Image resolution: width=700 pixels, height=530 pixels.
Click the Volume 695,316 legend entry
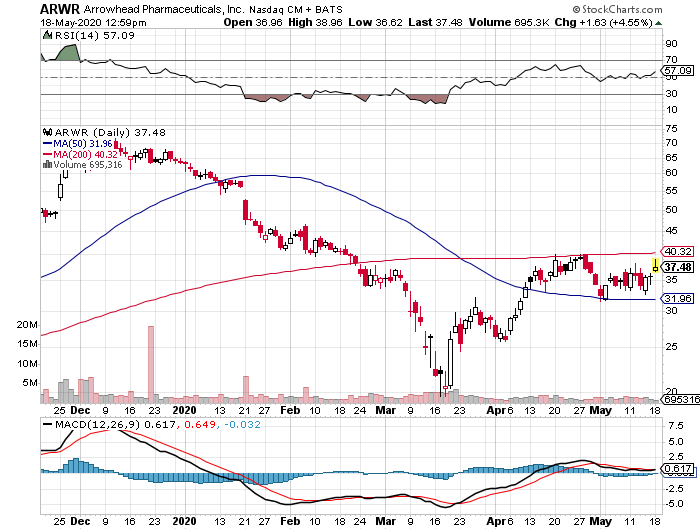pos(88,165)
